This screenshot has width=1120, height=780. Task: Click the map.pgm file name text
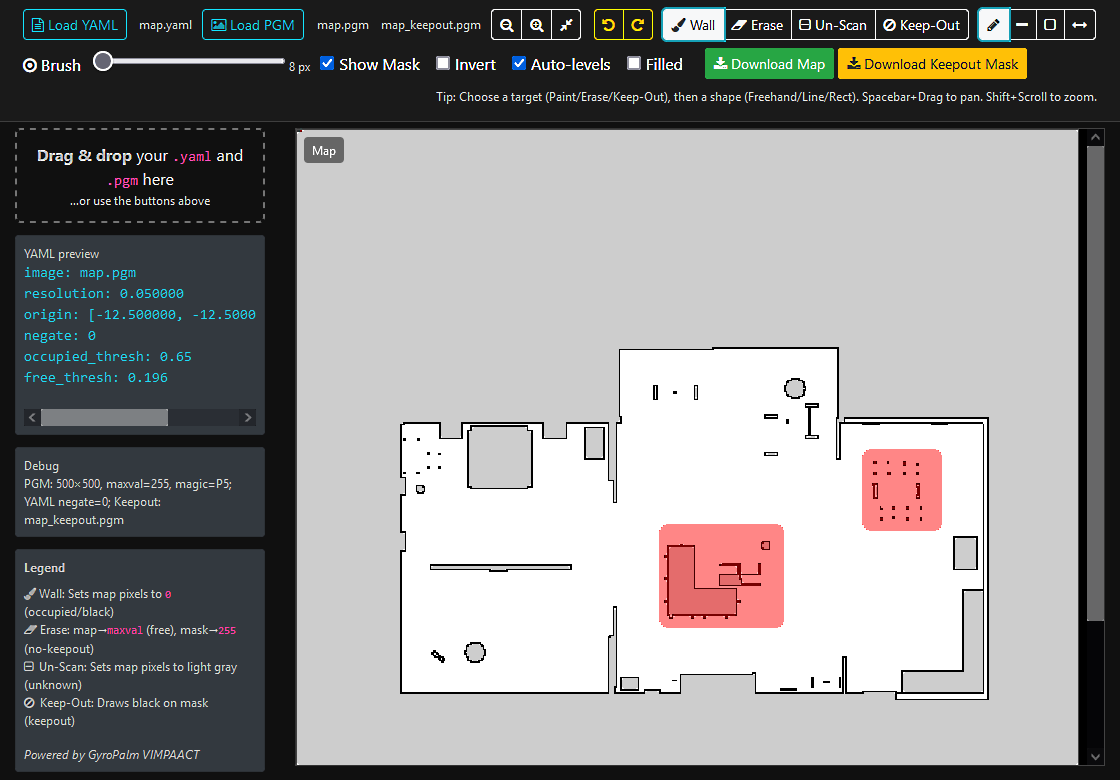click(343, 25)
